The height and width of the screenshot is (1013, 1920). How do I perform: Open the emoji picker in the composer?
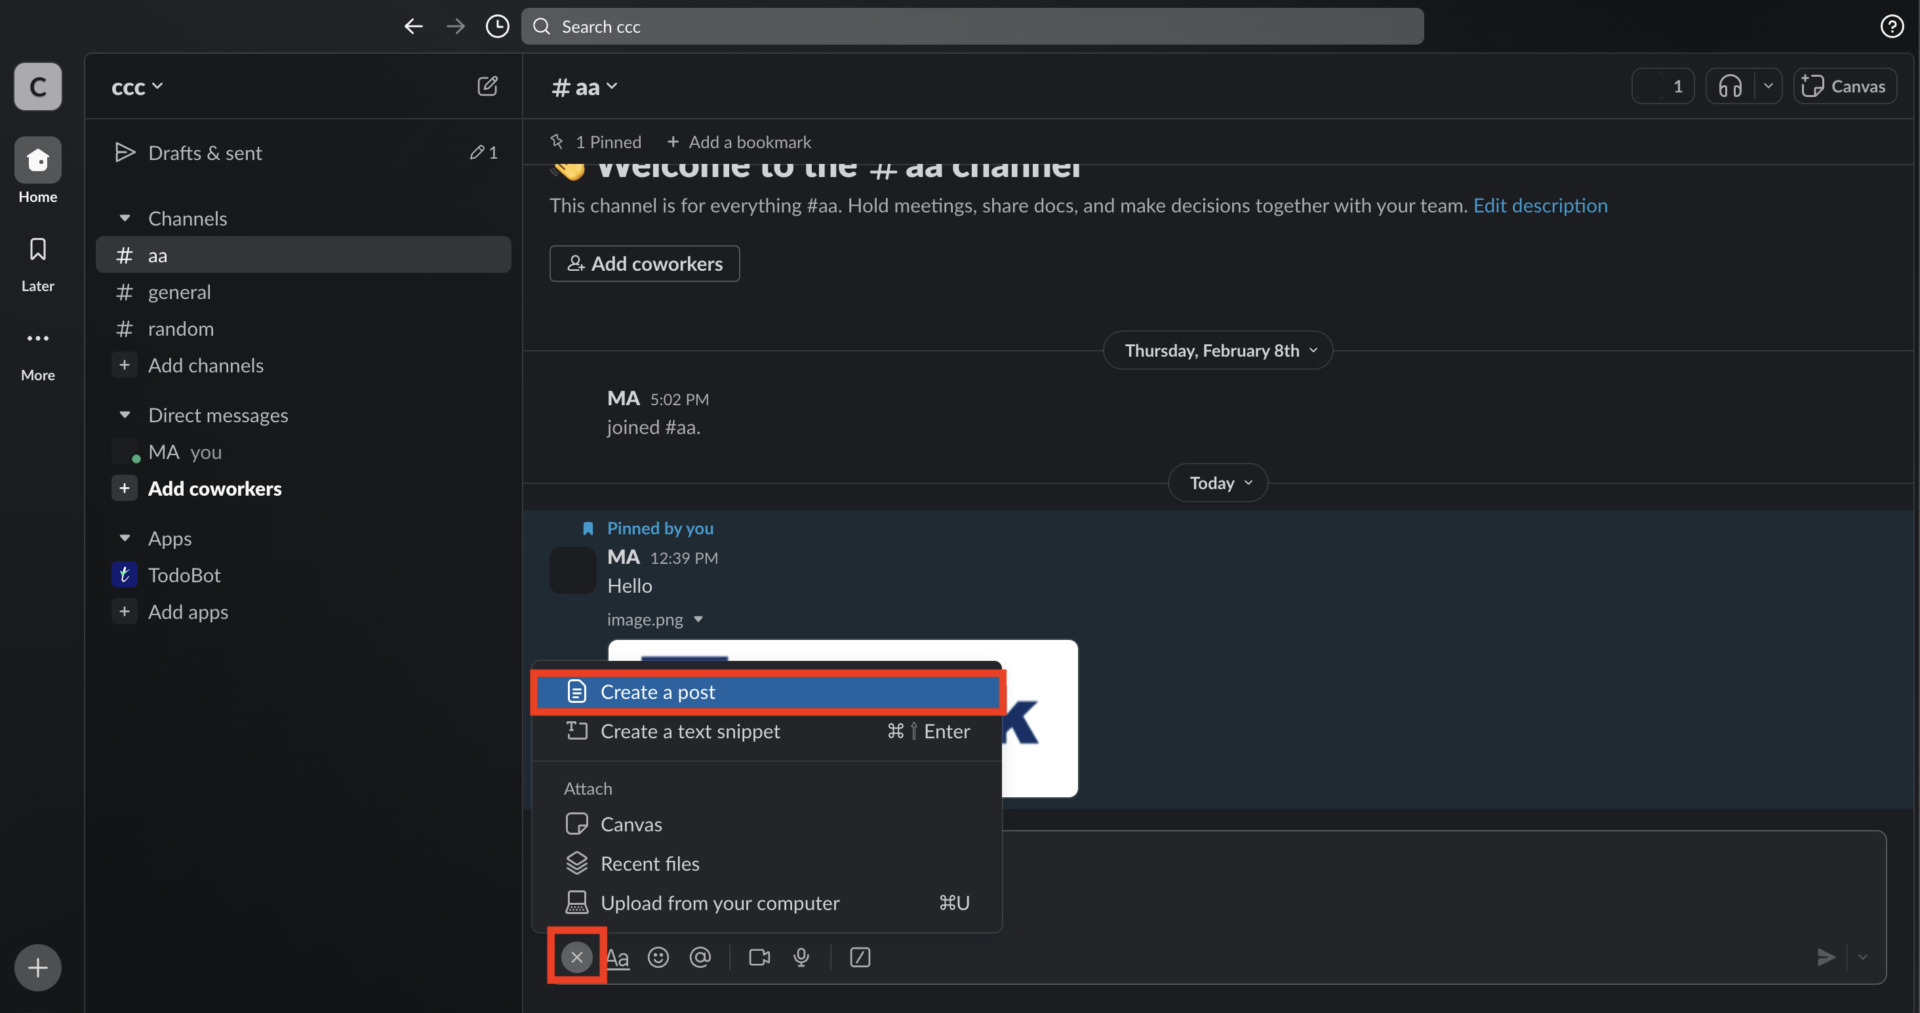click(658, 957)
